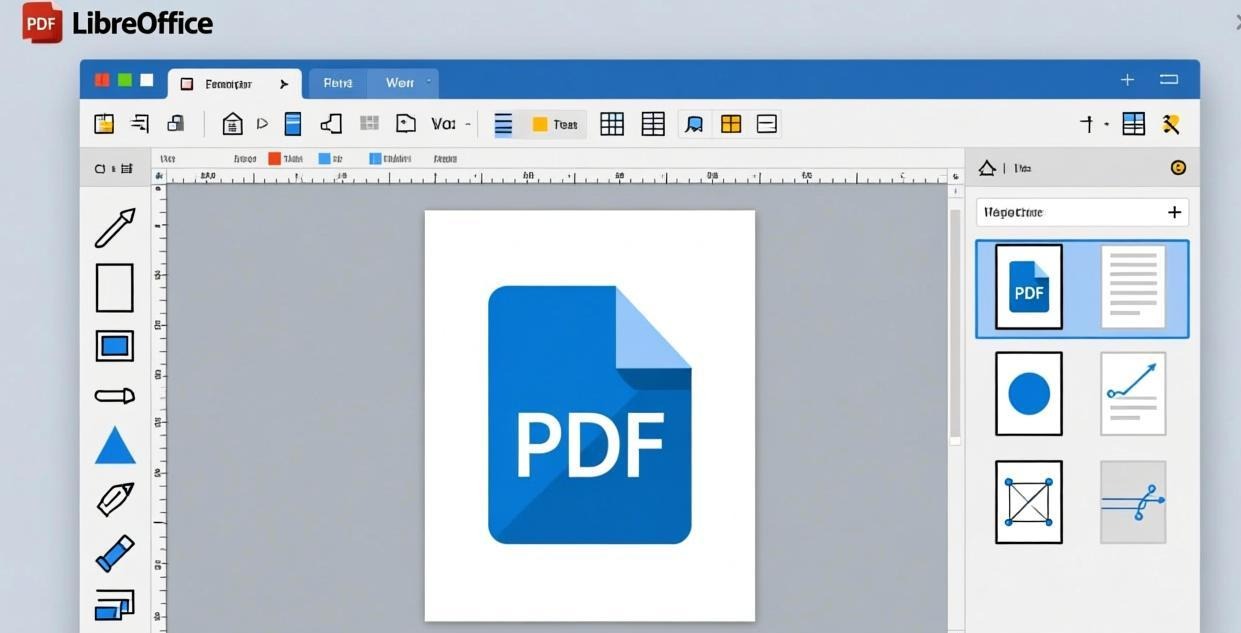1241x633 pixels.
Task: Click the plus button in side panel field
Action: click(1174, 212)
